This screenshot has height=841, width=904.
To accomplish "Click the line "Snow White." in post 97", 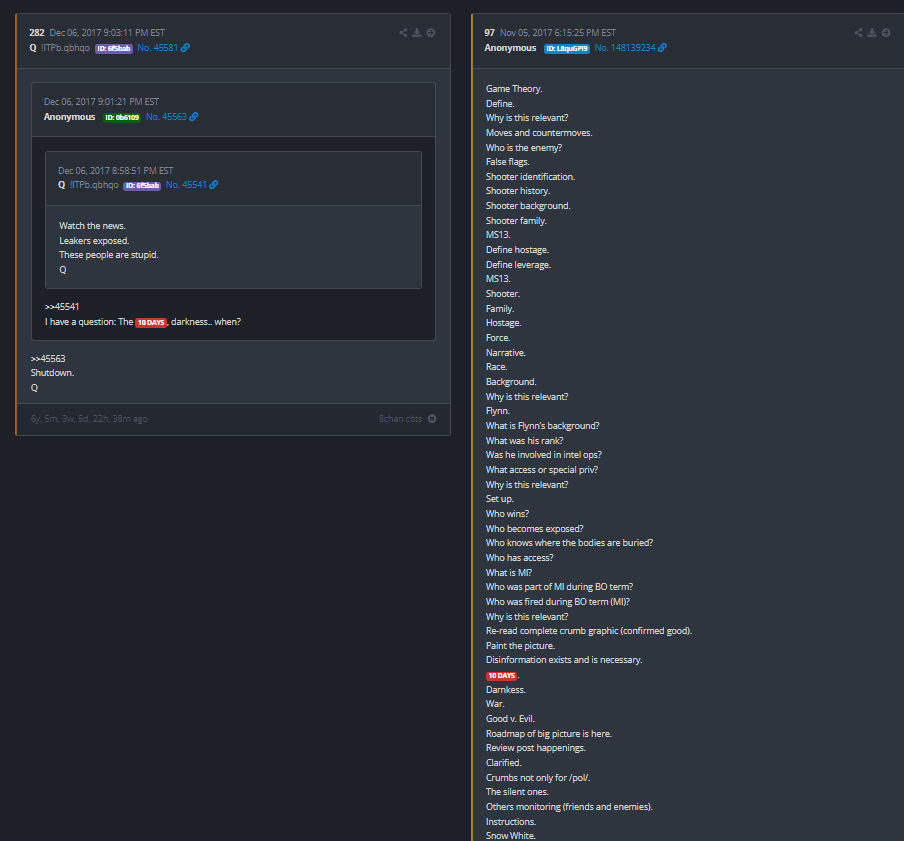I will pyautogui.click(x=511, y=836).
